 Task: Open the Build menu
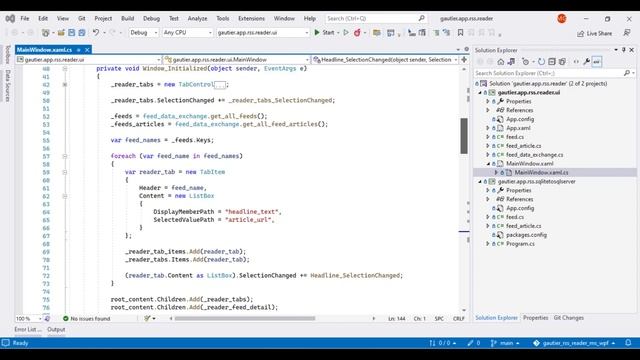tap(127, 18)
